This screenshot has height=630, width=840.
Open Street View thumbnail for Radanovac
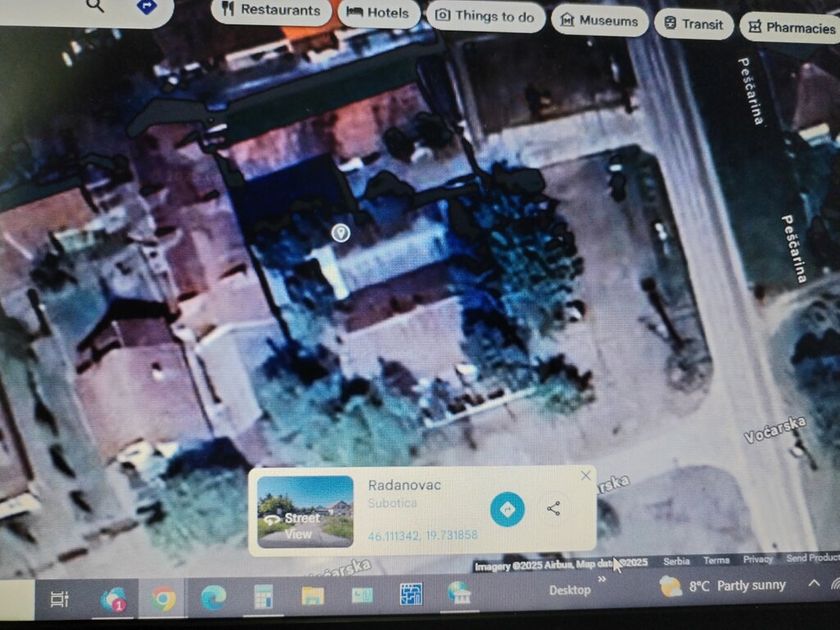coord(305,511)
